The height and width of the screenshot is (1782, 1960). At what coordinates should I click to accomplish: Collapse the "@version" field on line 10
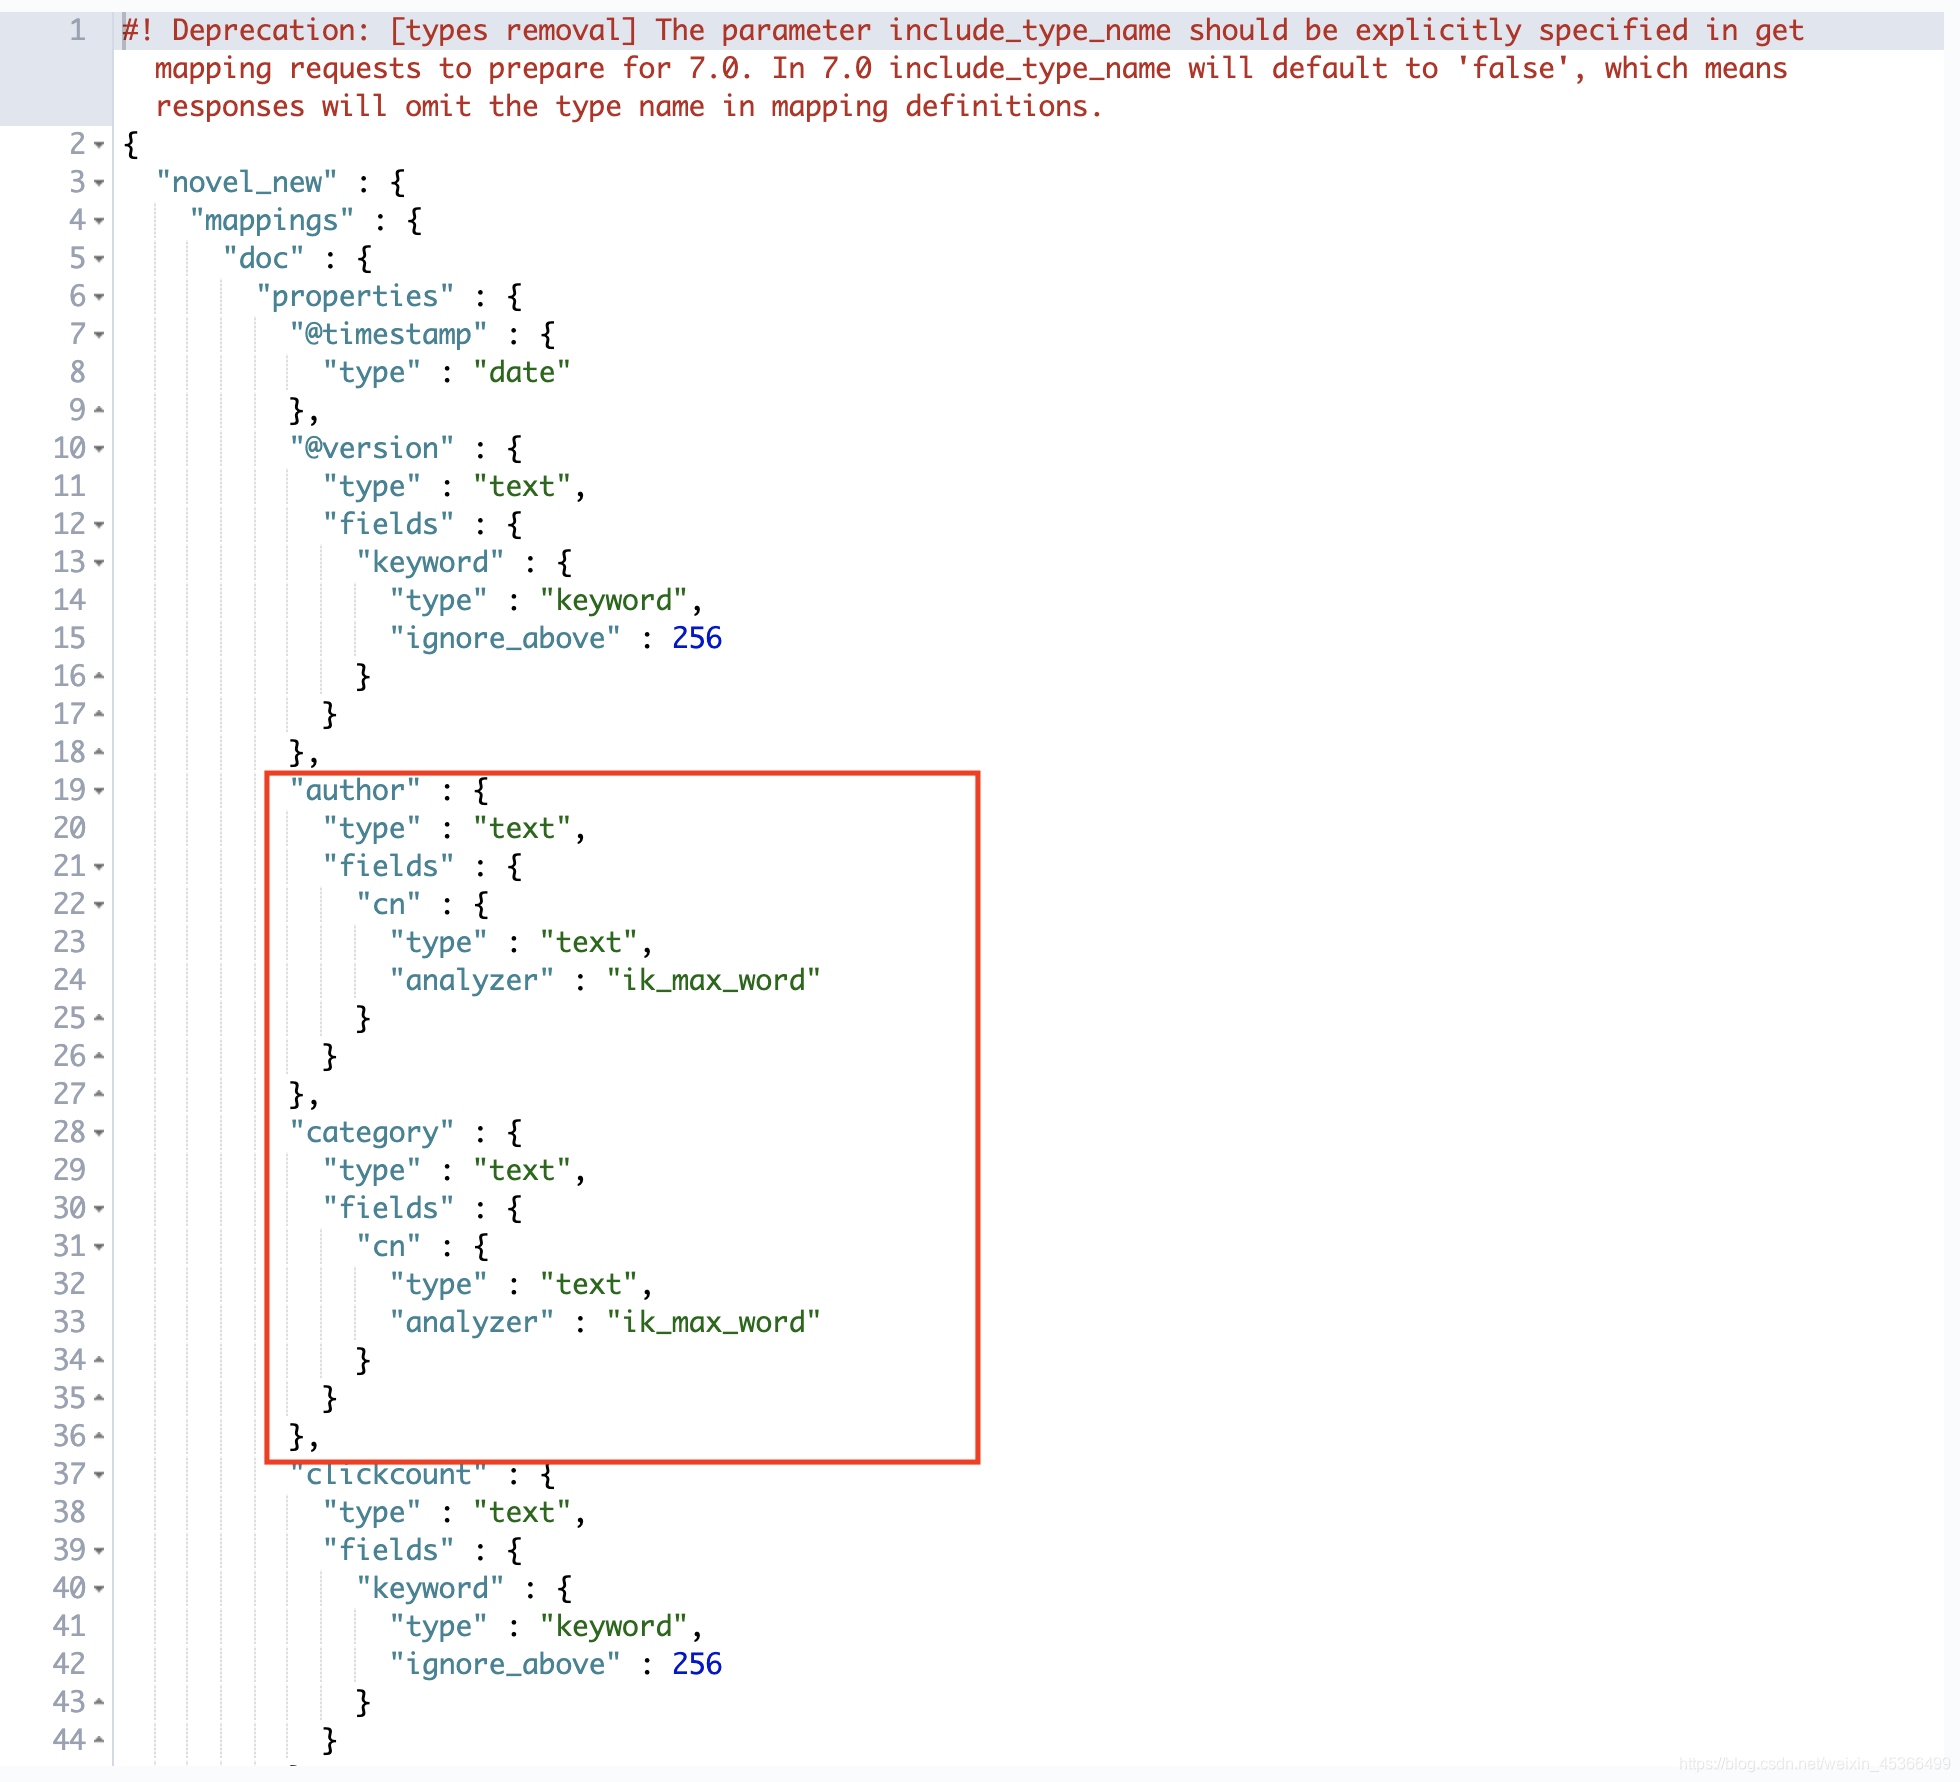pyautogui.click(x=99, y=449)
